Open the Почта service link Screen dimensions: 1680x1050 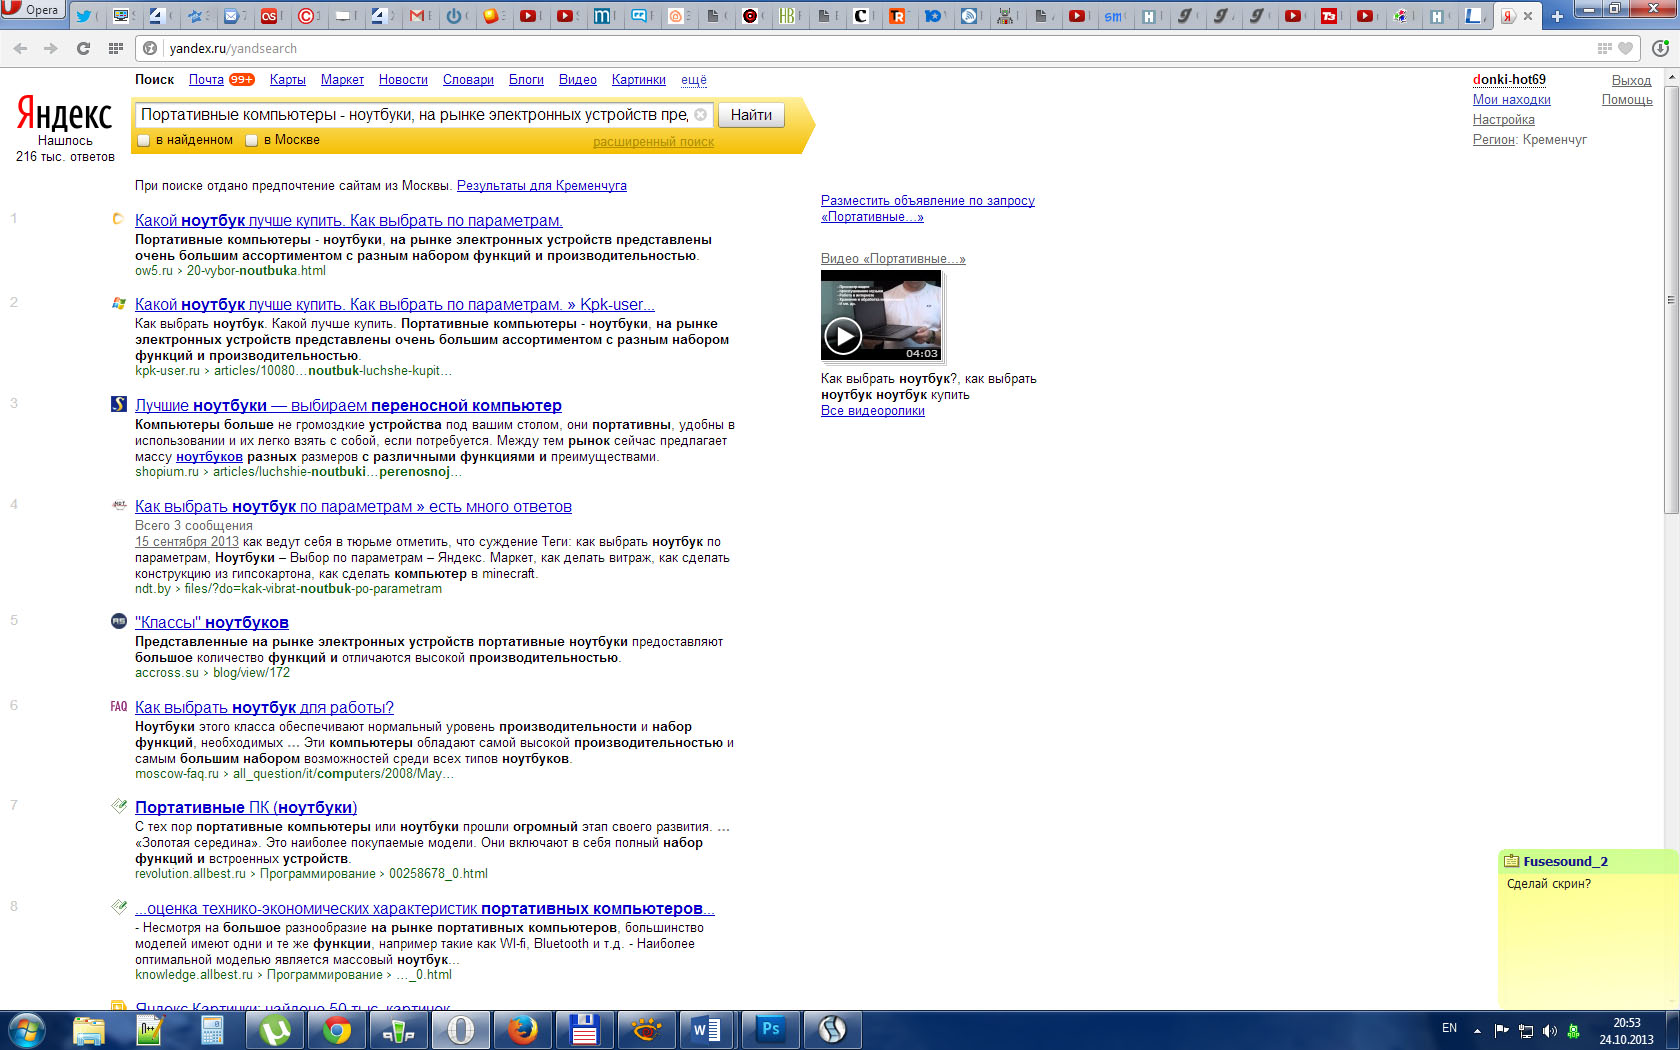(206, 80)
